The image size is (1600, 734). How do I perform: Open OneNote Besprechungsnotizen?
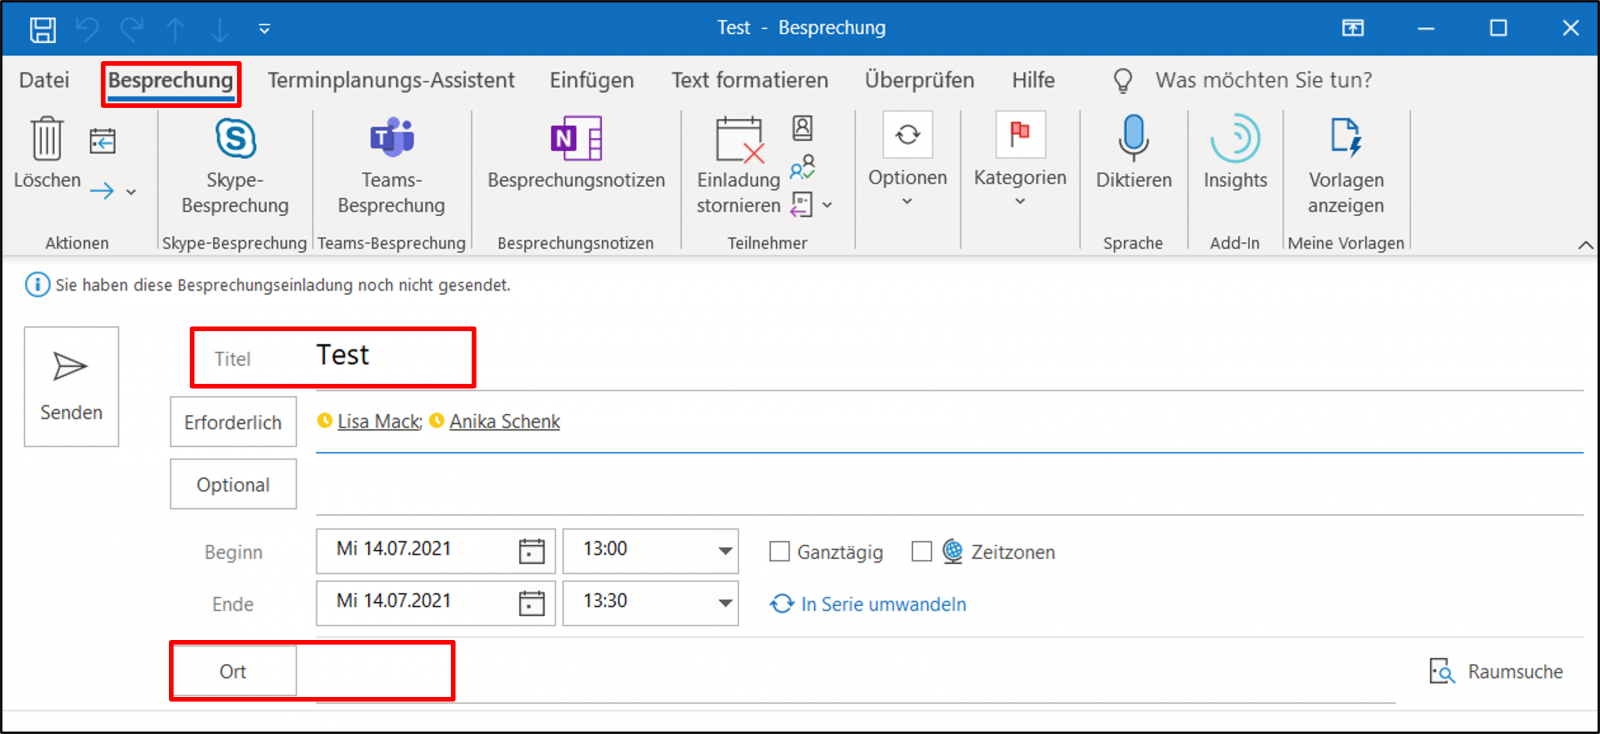coord(576,154)
